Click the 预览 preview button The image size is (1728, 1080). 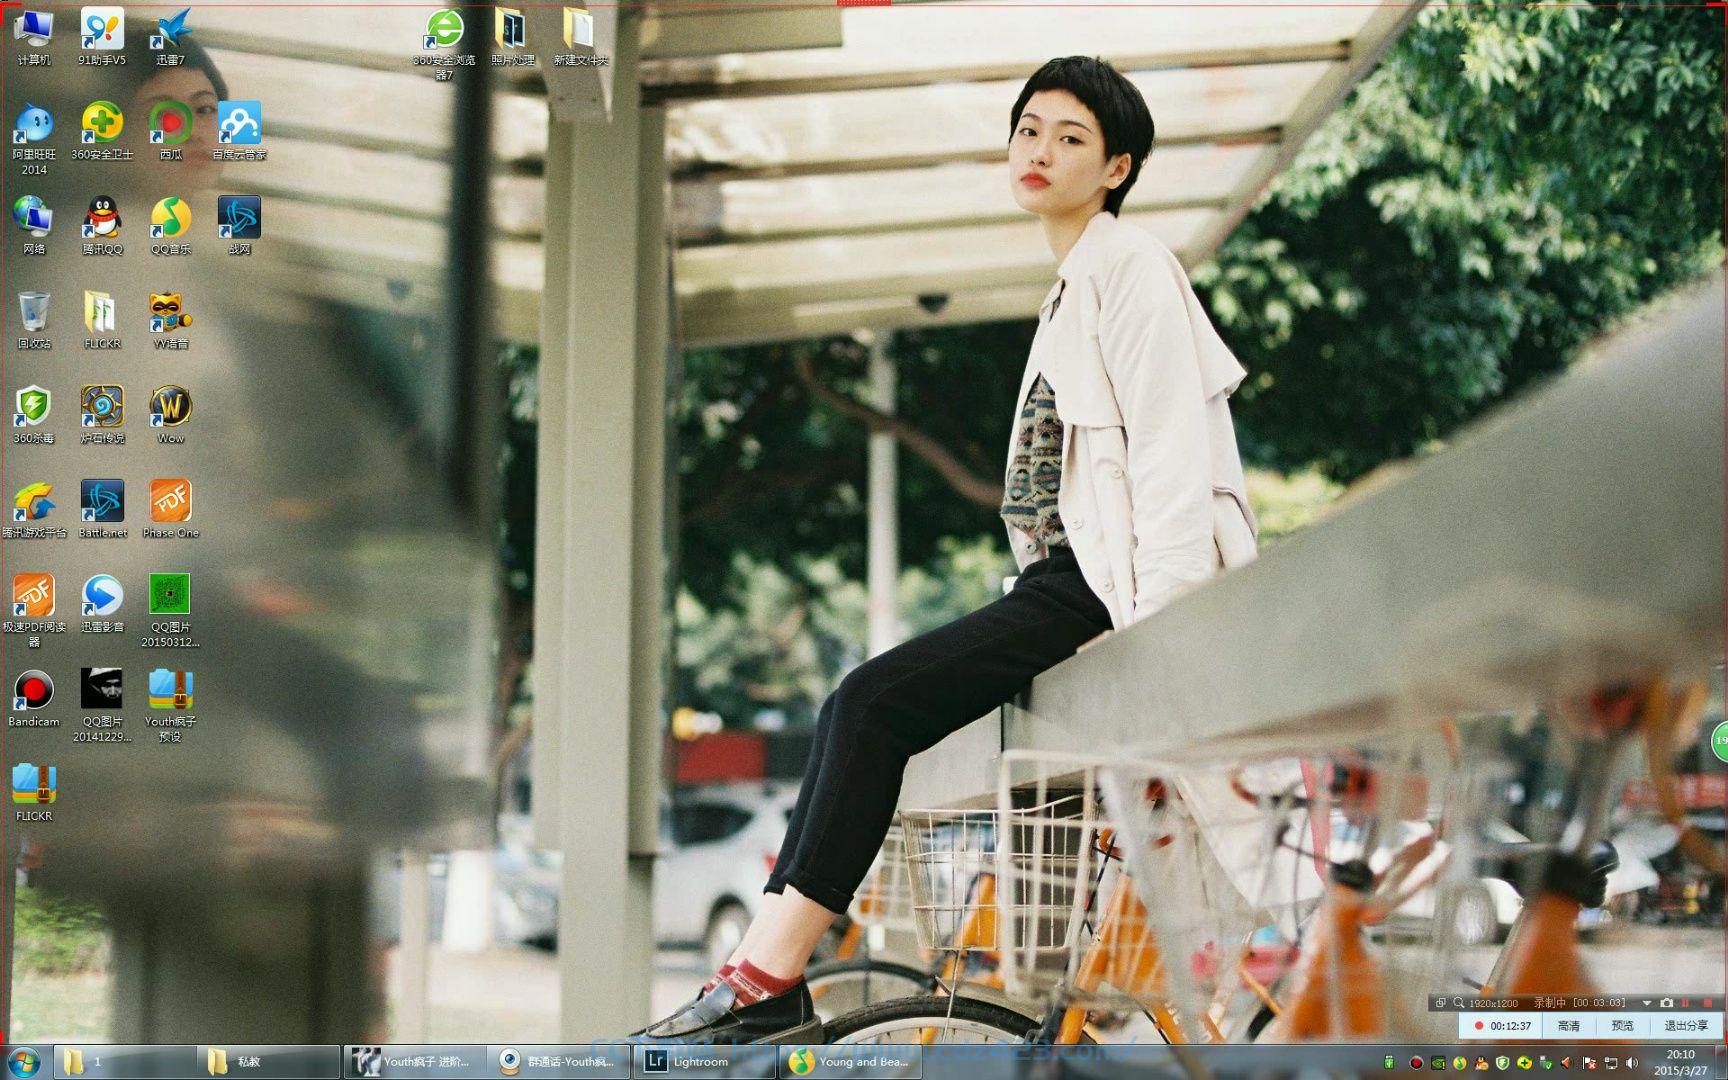1622,1026
